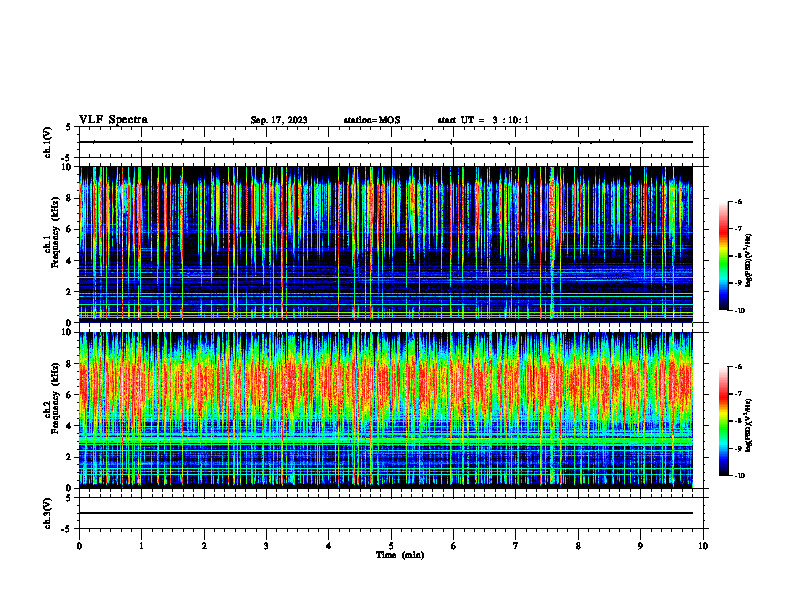Image resolution: width=792 pixels, height=612 pixels.
Task: Click the '9' tick on the time axis
Action: (x=640, y=546)
